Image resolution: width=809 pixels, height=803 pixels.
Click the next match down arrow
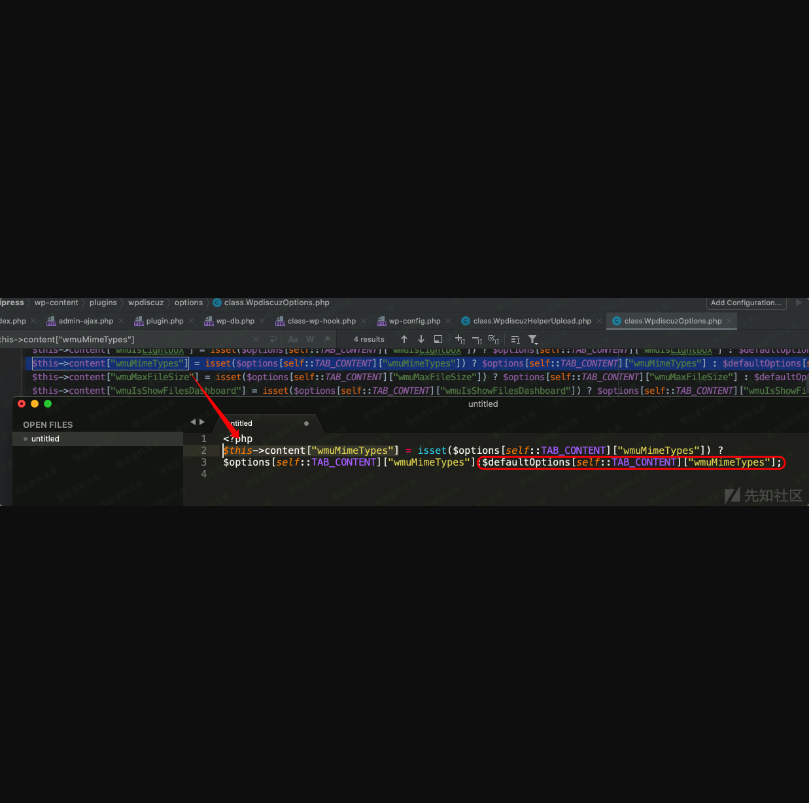click(x=419, y=340)
